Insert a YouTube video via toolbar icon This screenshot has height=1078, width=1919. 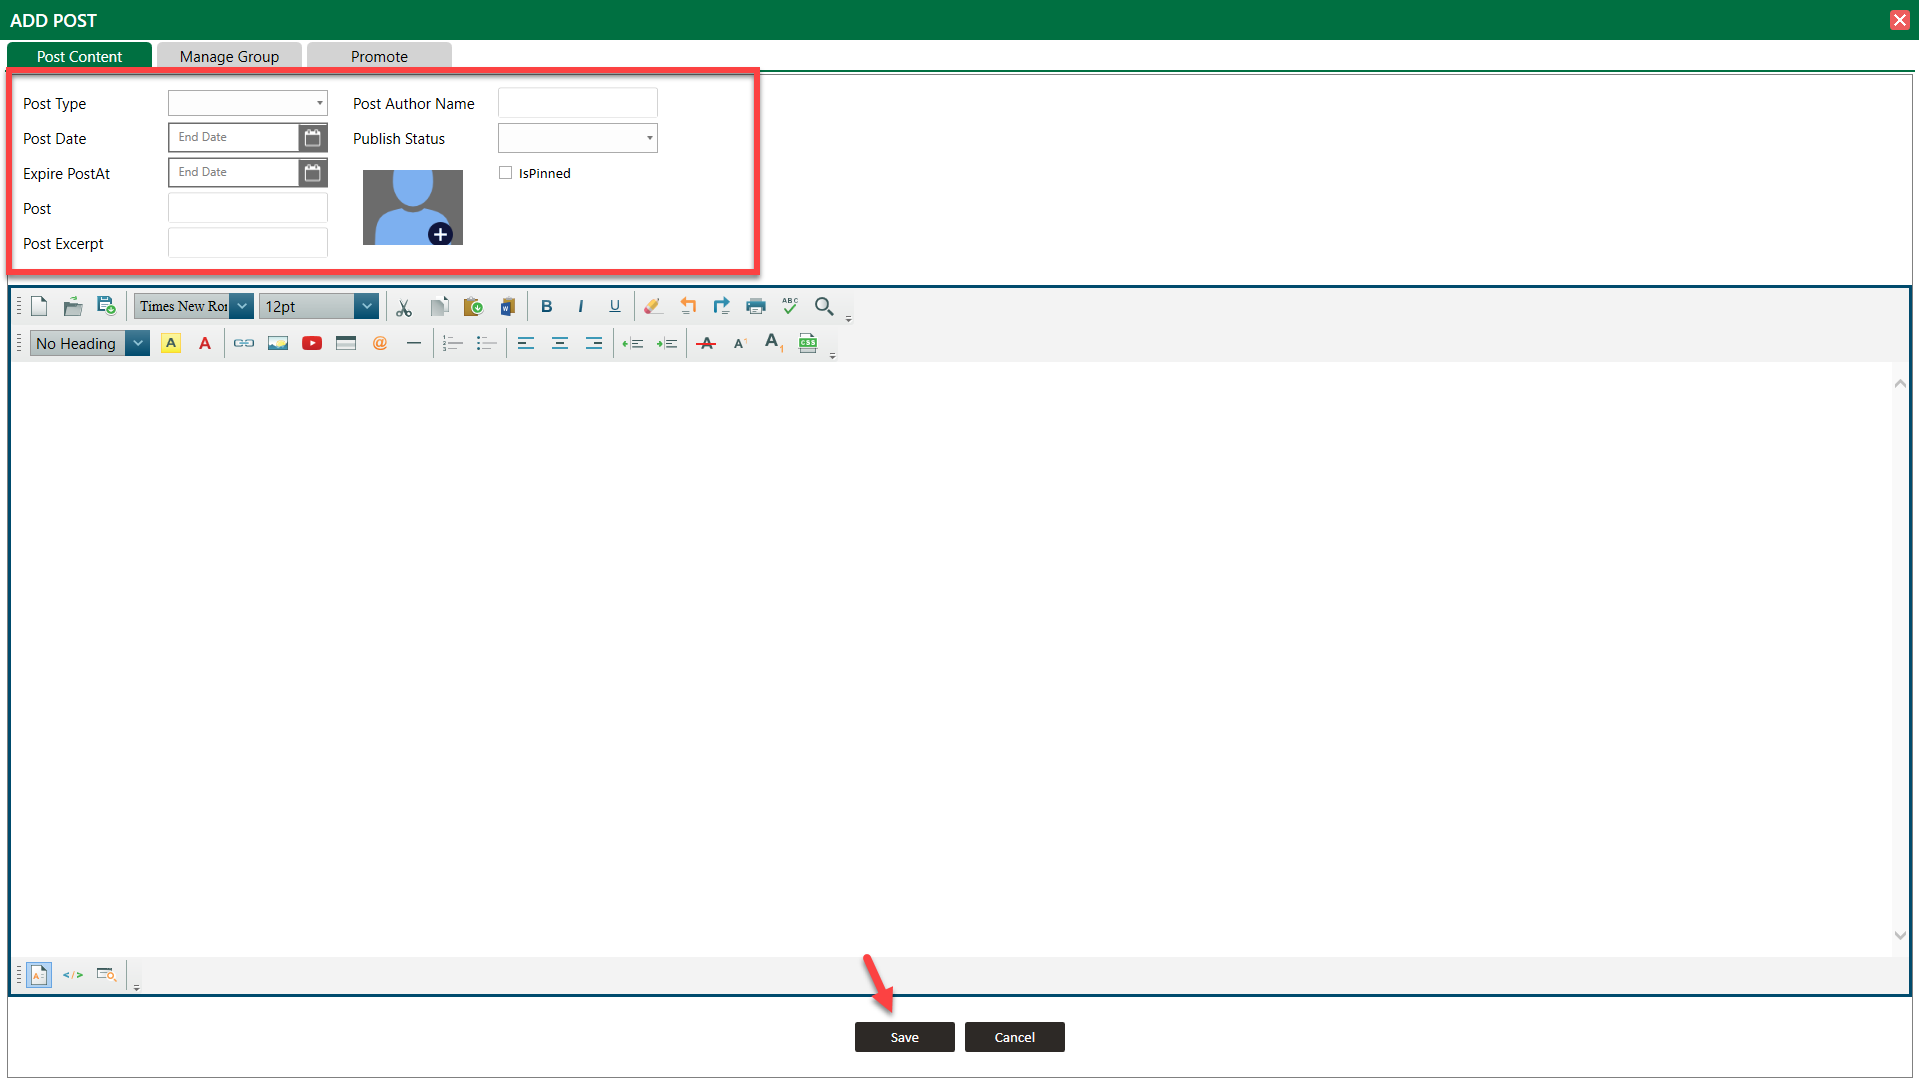(312, 344)
